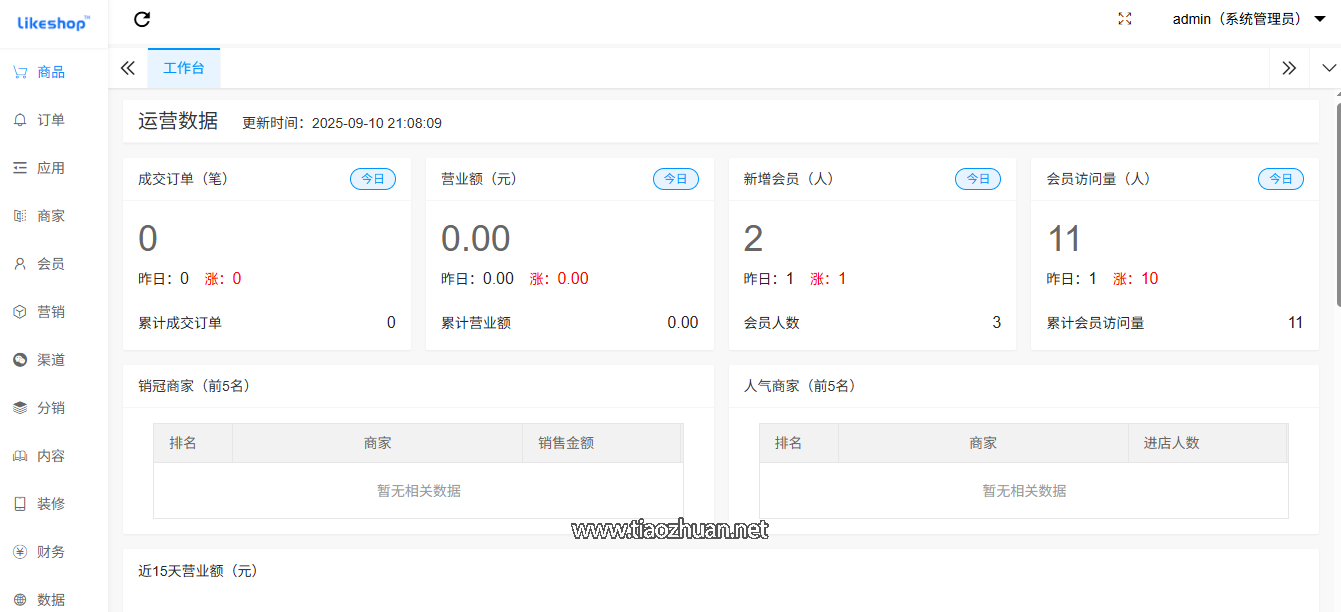Image resolution: width=1341 pixels, height=612 pixels.
Task: Enter fullscreen mode via the expand icon
Action: 1124,18
